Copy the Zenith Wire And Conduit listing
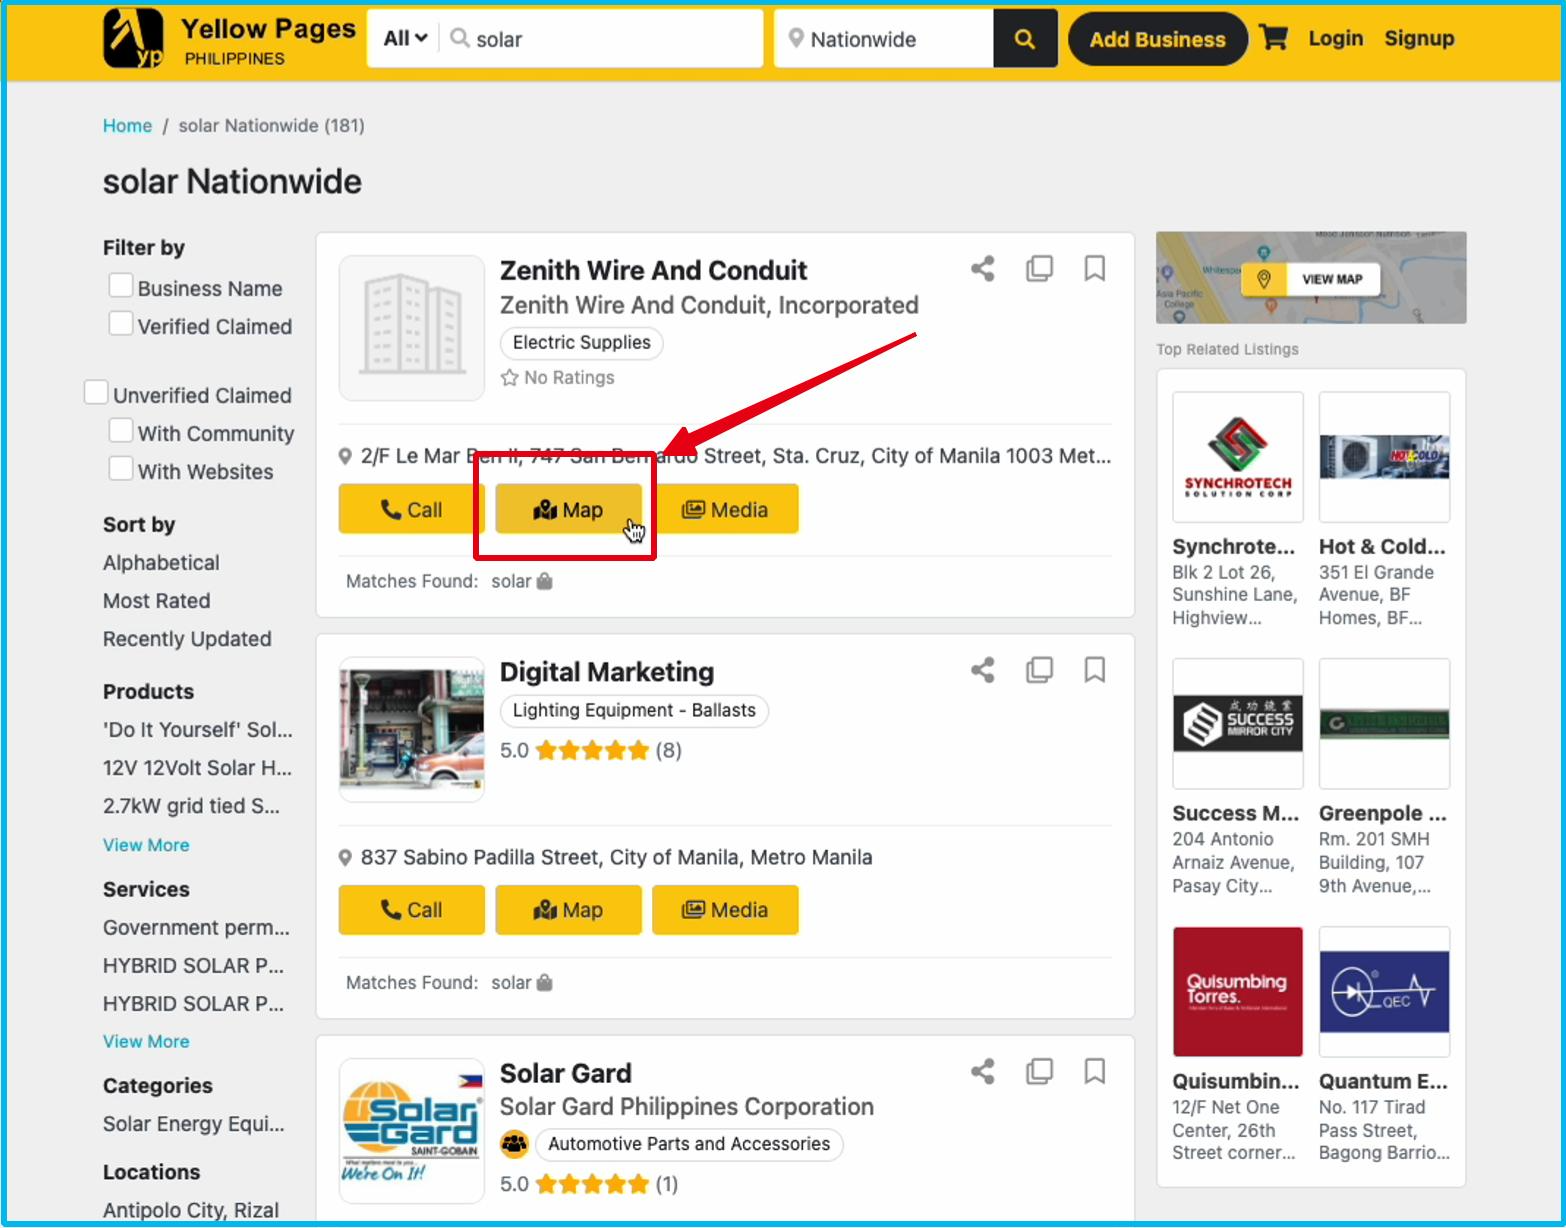Screen dimensions: 1566x1228 tap(1039, 268)
